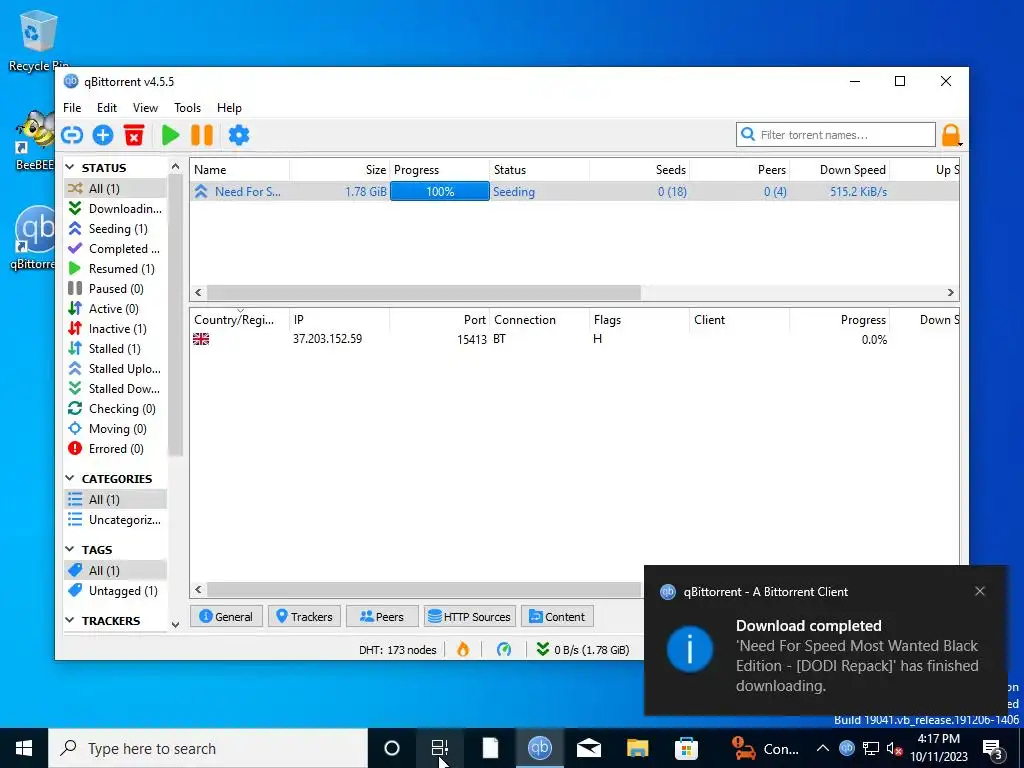Select the Active (0) filter

(x=115, y=308)
